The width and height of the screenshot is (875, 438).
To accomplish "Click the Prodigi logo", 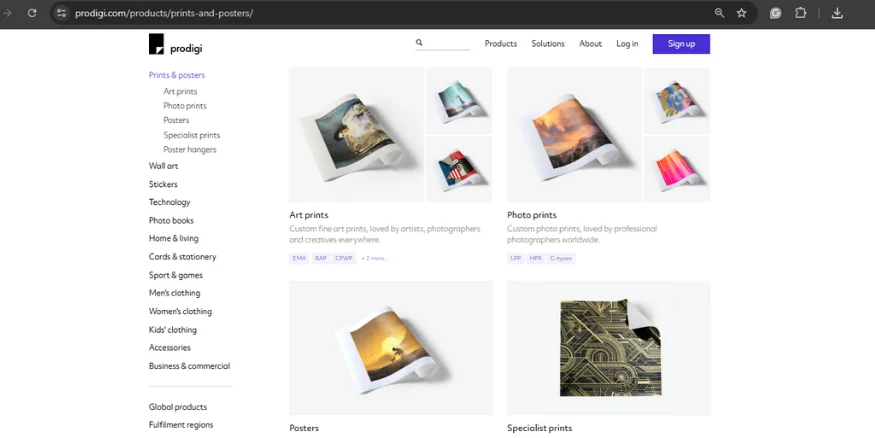I will coord(175,44).
